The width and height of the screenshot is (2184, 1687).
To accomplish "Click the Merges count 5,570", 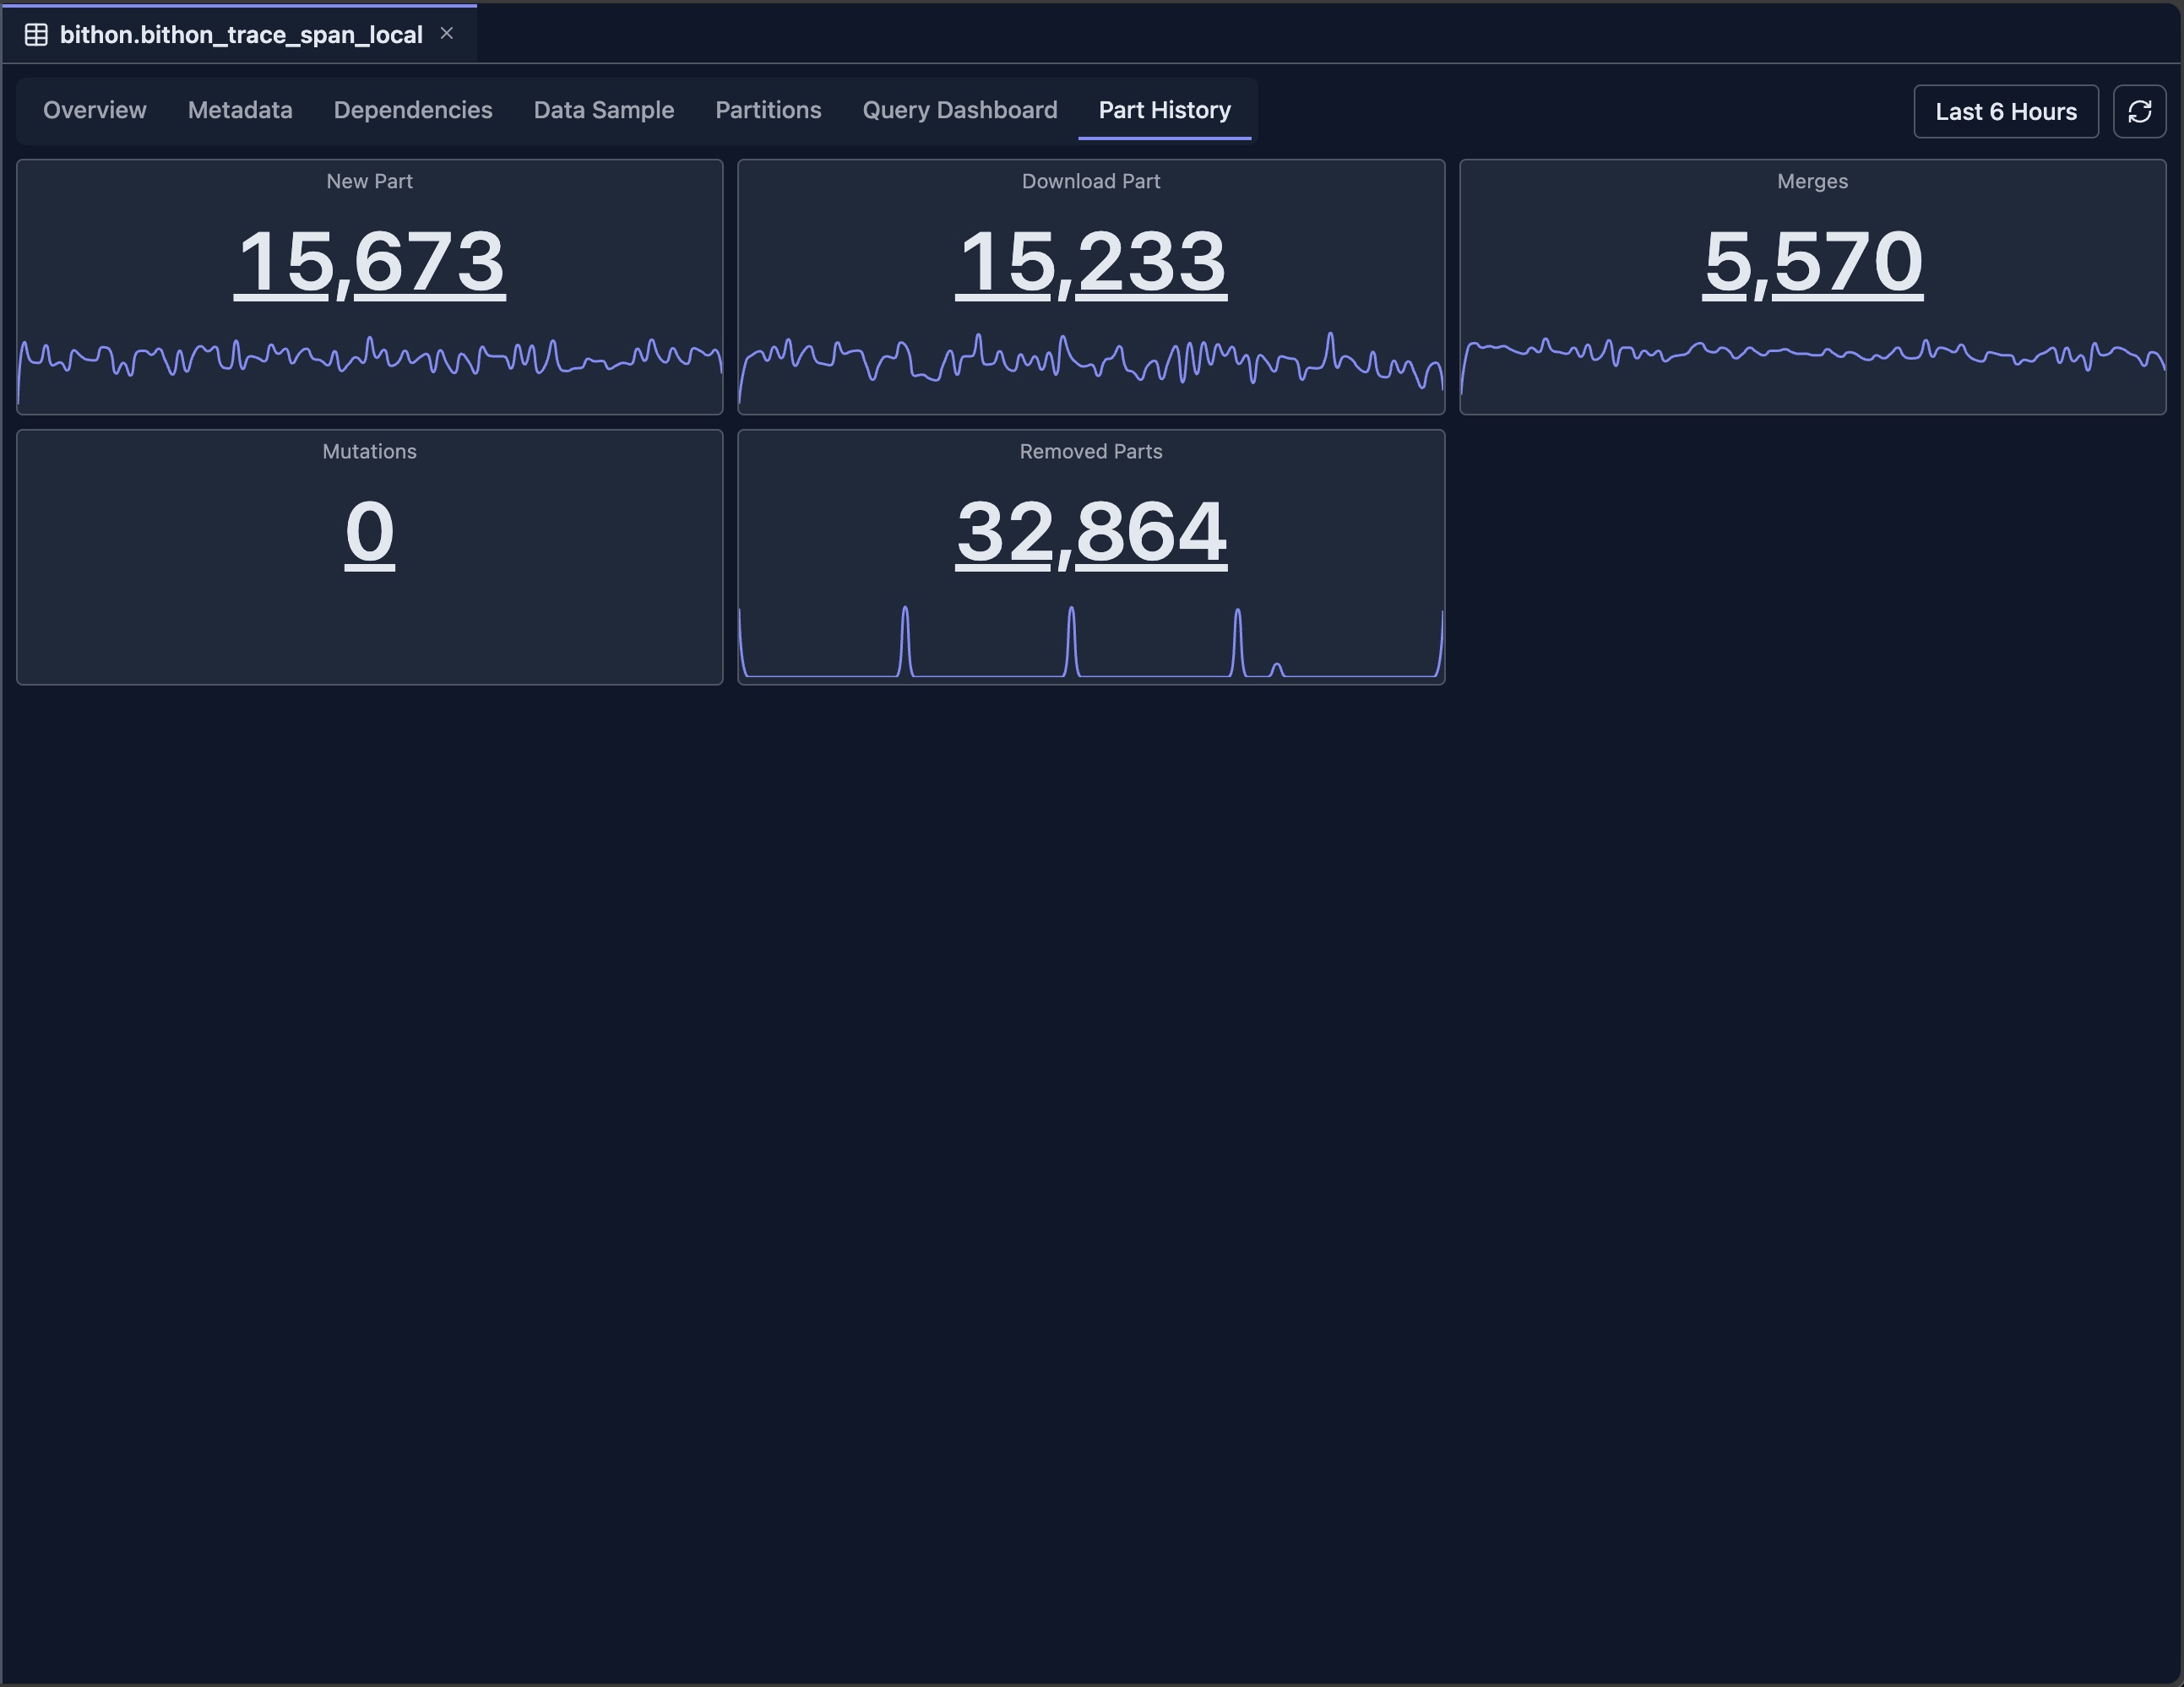I will point(1812,262).
